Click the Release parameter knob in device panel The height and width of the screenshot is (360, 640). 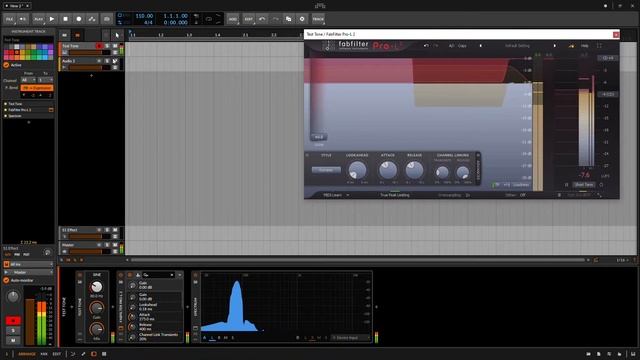coord(132,327)
